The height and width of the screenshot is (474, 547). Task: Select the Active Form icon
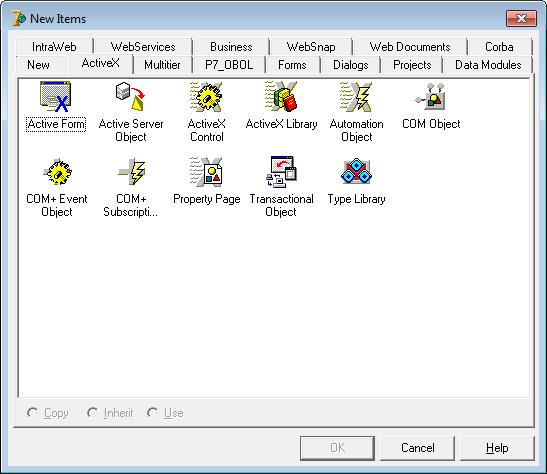[56, 97]
